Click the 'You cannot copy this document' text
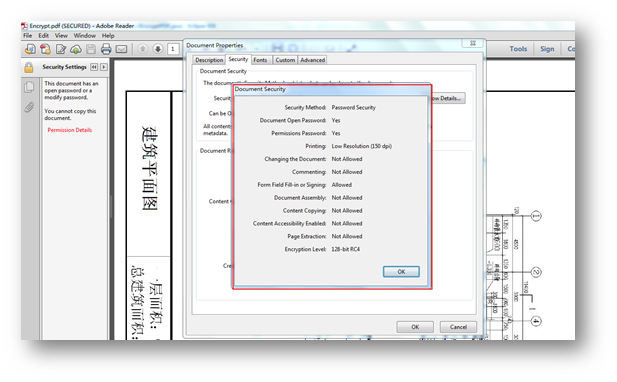Screen dimensions: 617x382 click(70, 115)
